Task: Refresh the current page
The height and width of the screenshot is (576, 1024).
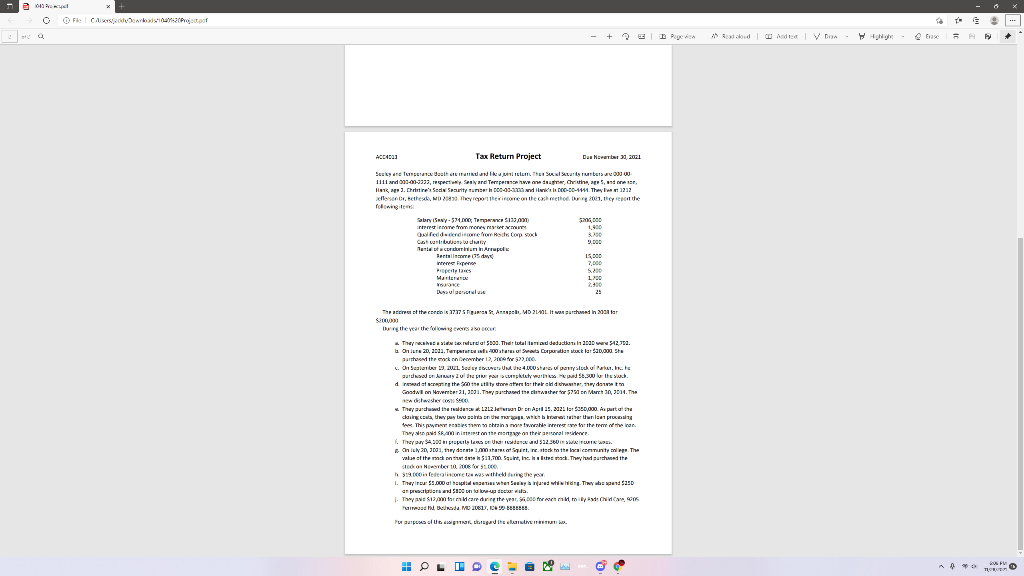Action: coord(46,20)
